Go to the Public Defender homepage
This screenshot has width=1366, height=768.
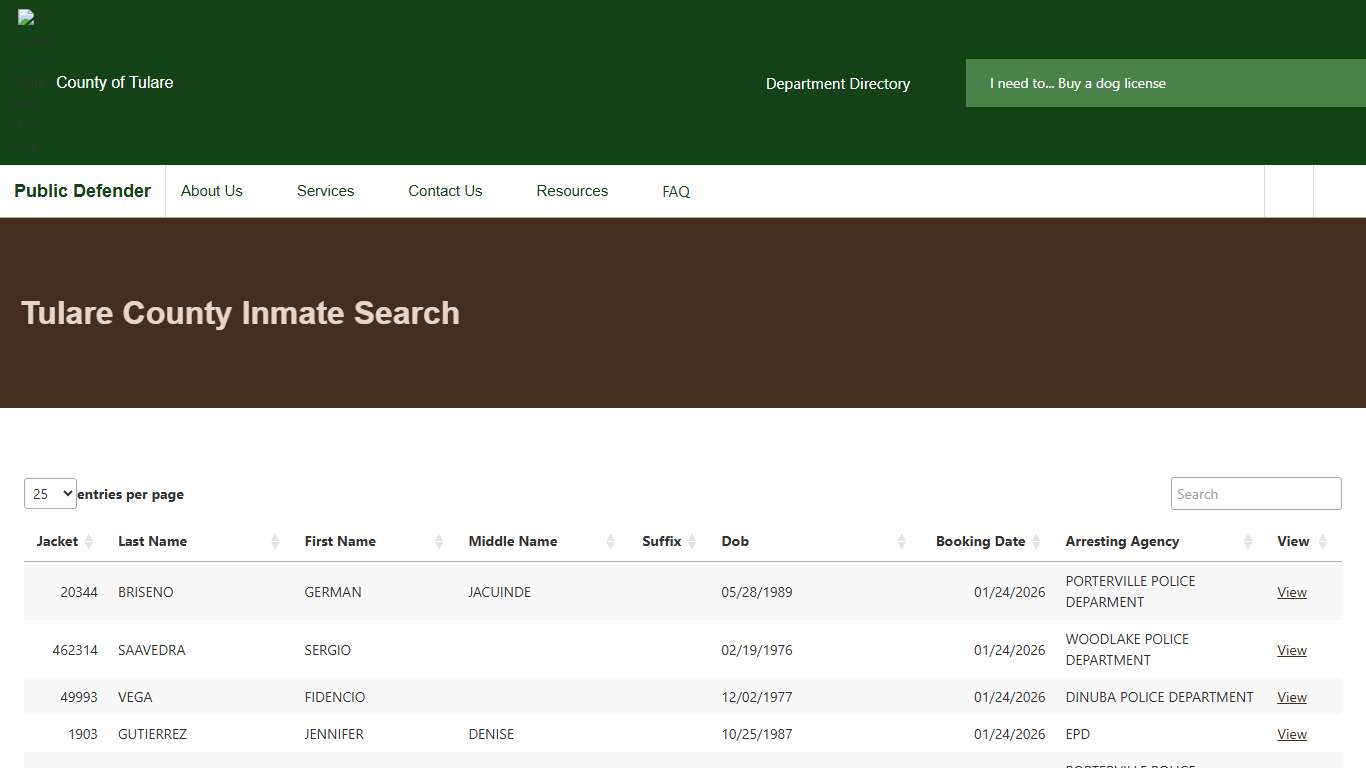coord(82,191)
